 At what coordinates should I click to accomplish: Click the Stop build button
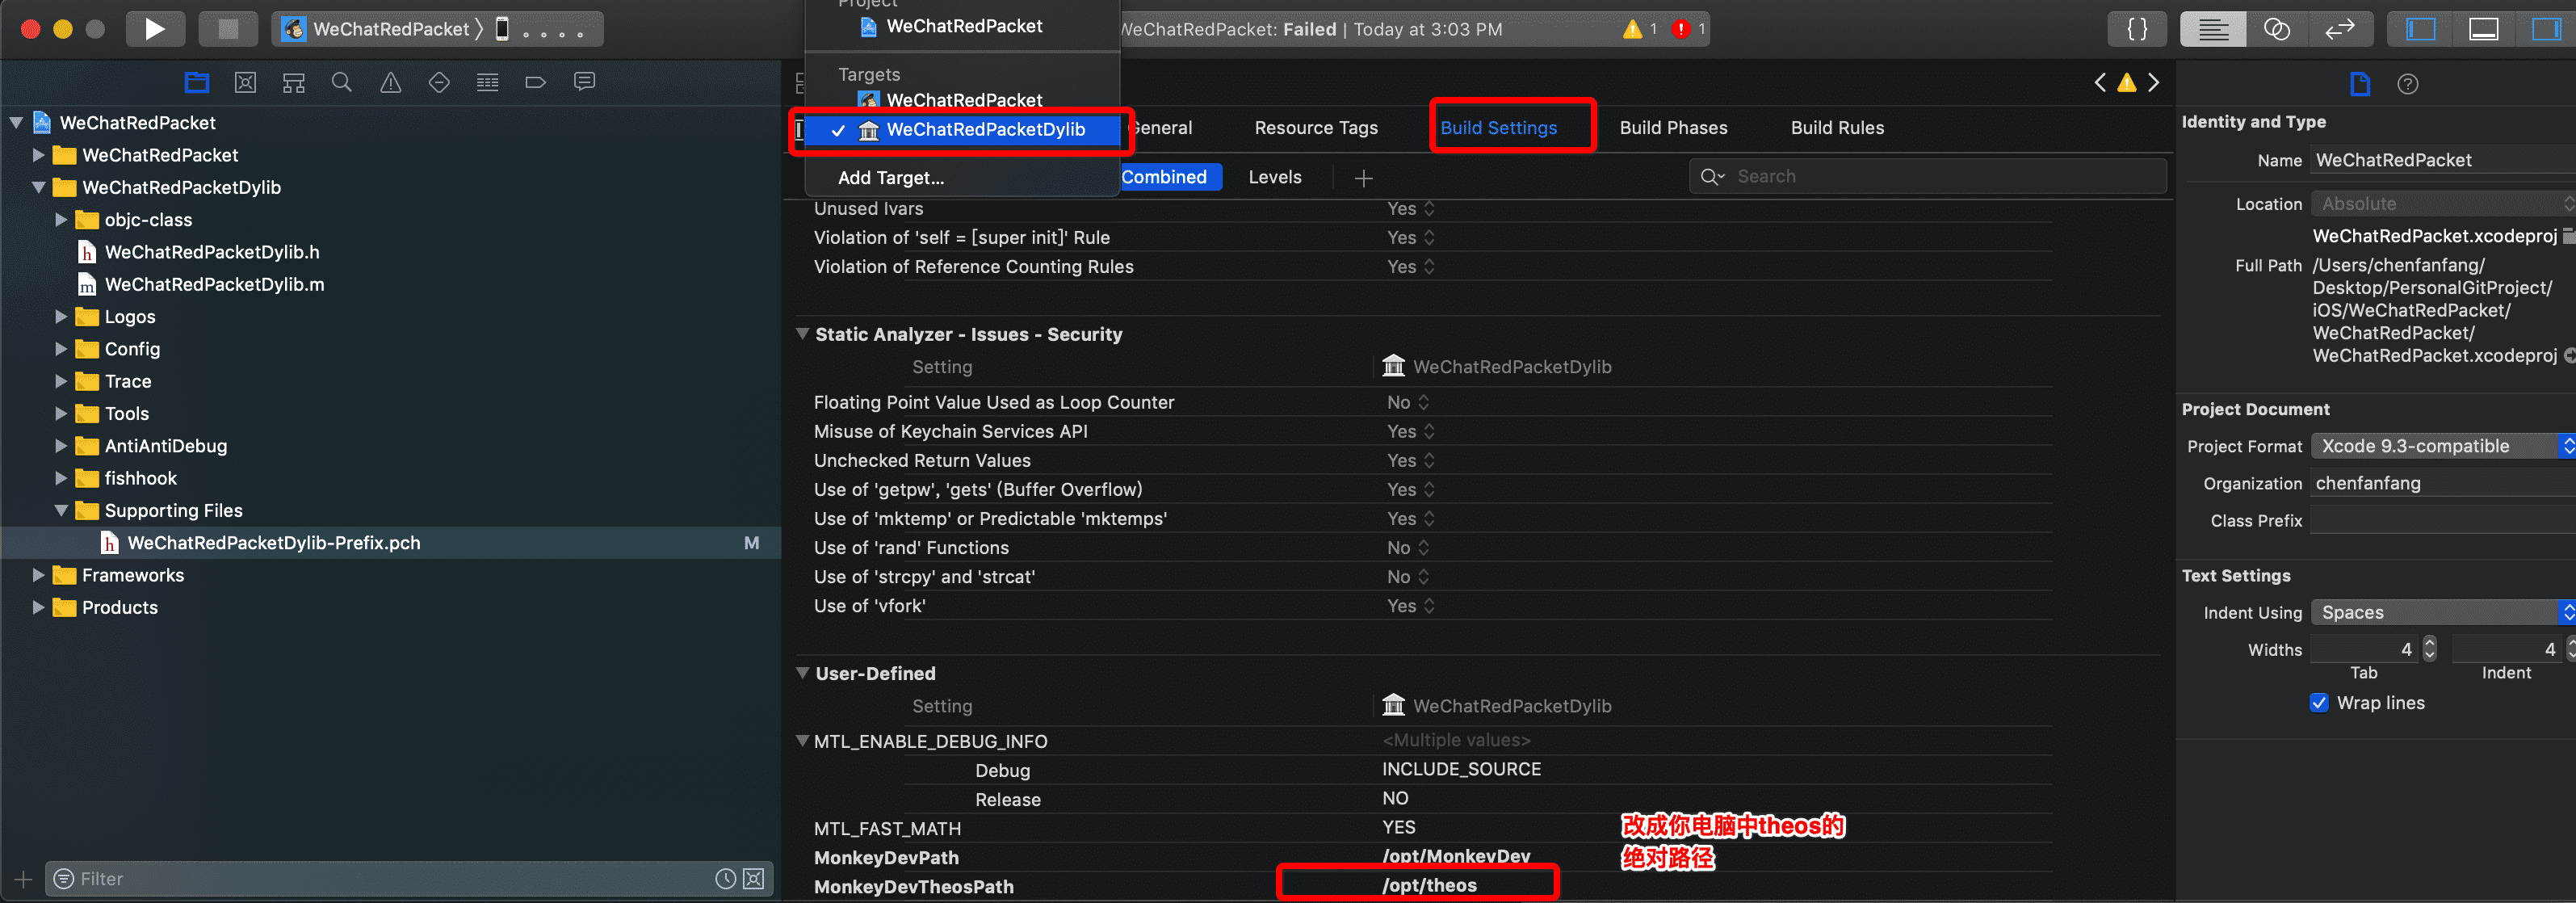(x=228, y=29)
